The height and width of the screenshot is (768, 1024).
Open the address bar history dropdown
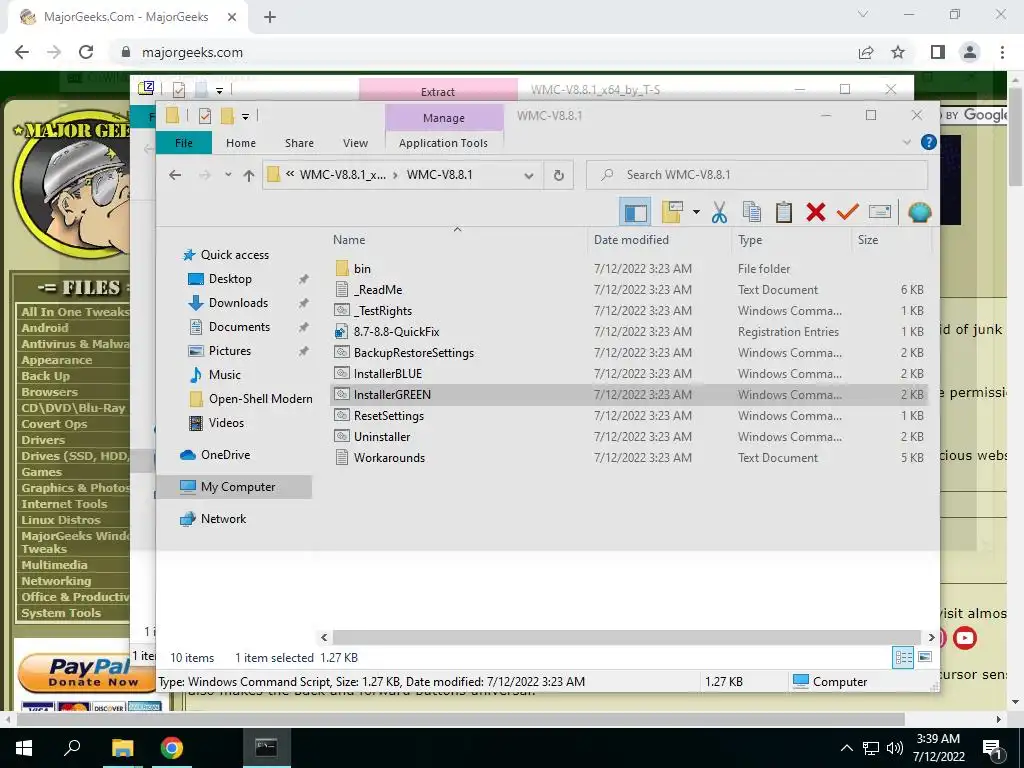(x=528, y=175)
